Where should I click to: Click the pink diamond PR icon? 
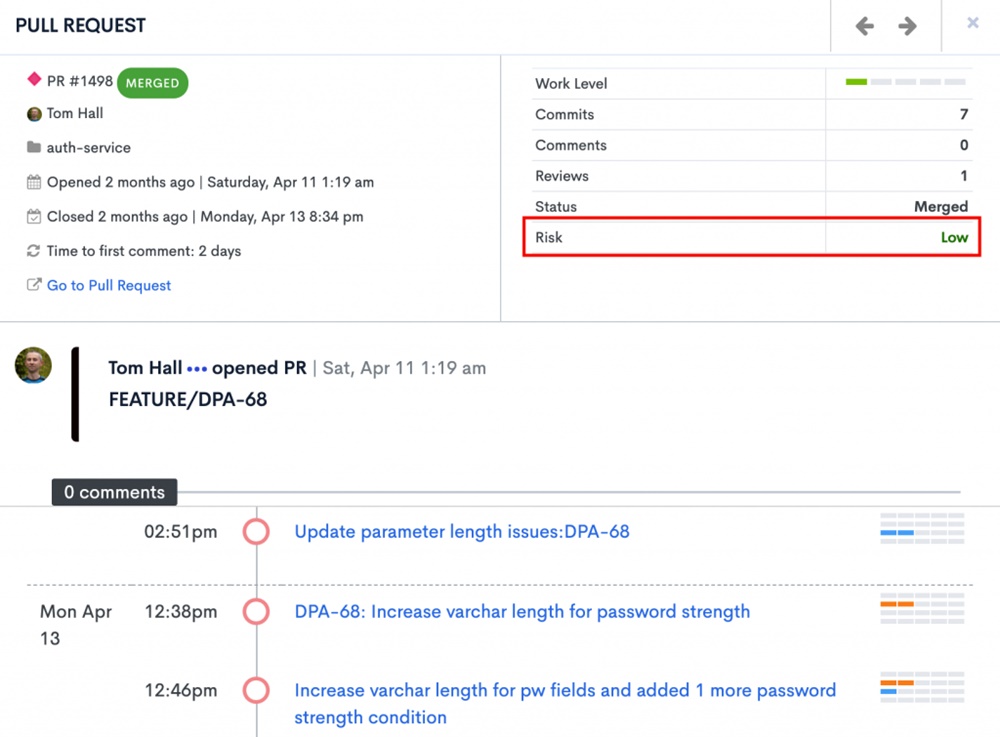[34, 80]
